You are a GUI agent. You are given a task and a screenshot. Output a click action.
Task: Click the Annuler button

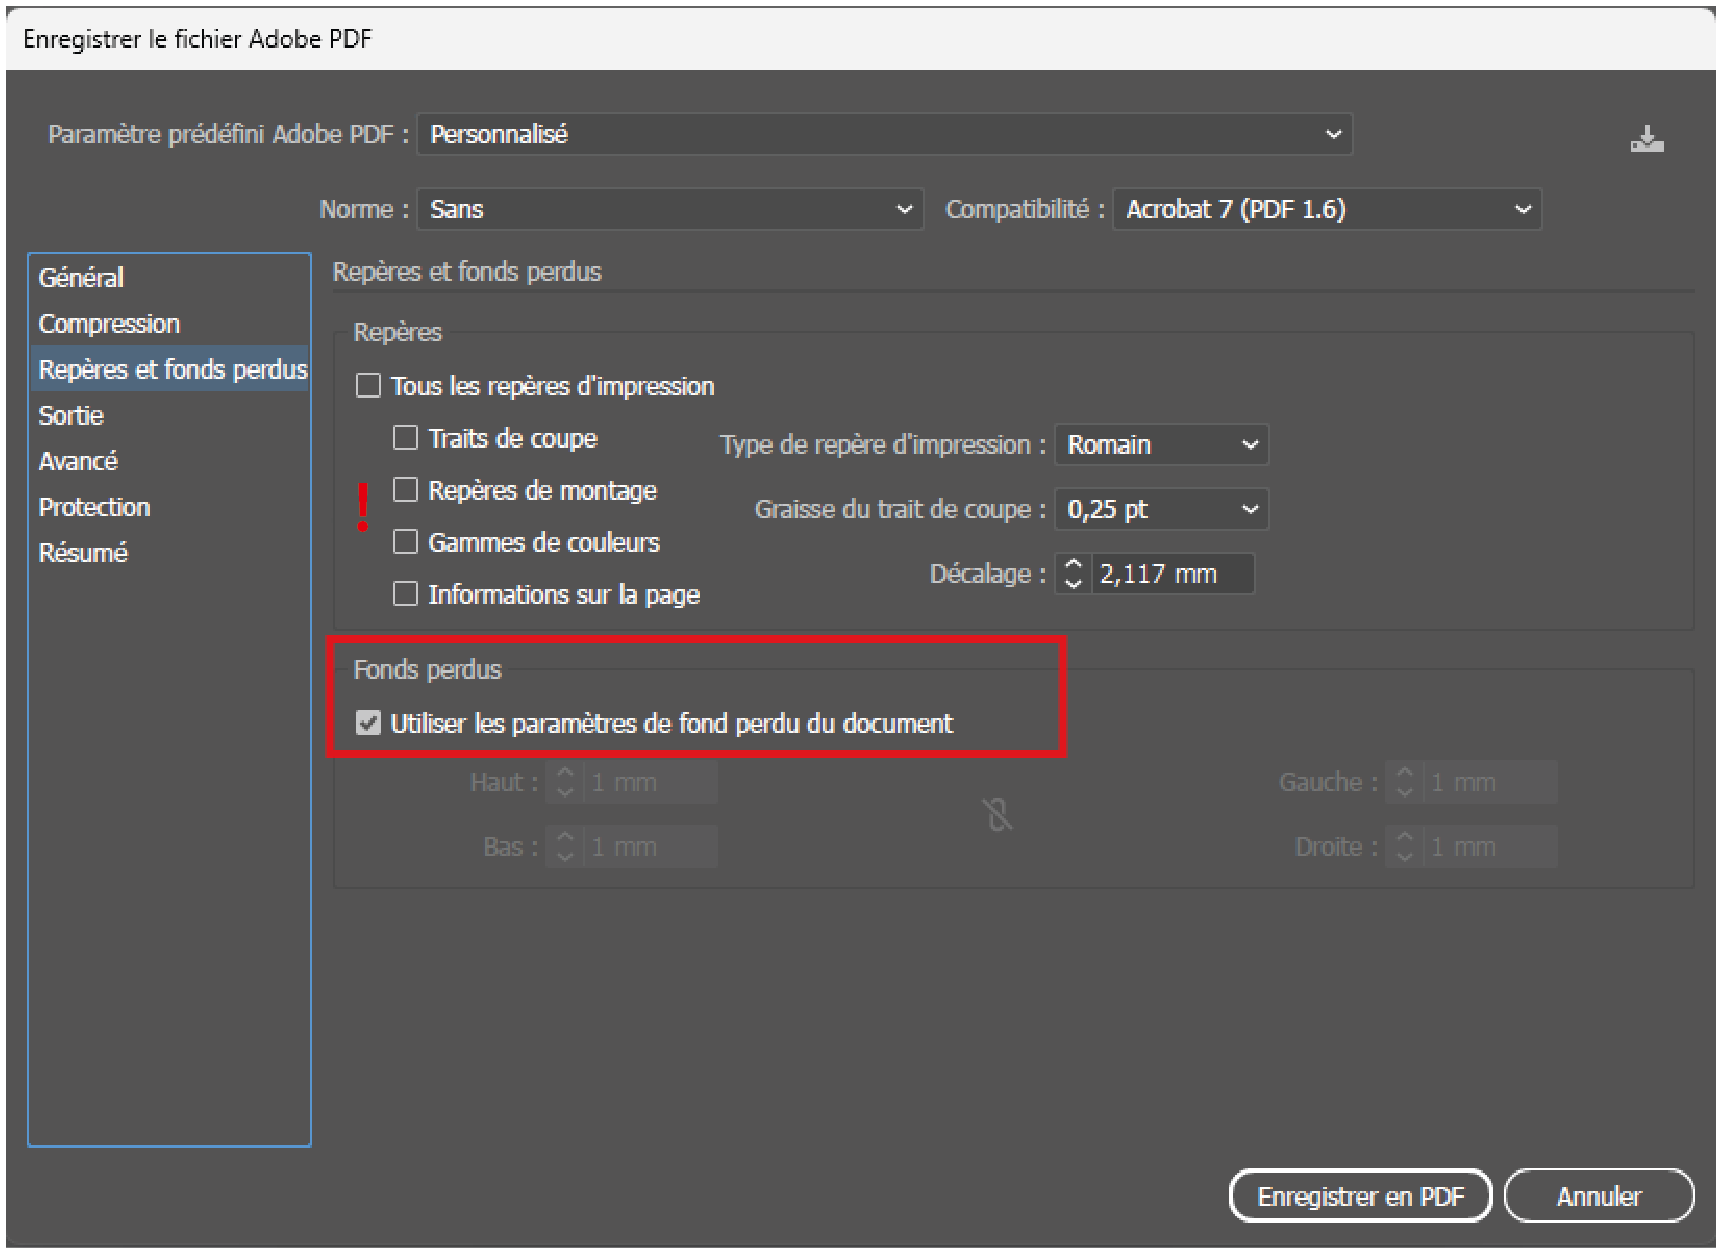[1598, 1196]
